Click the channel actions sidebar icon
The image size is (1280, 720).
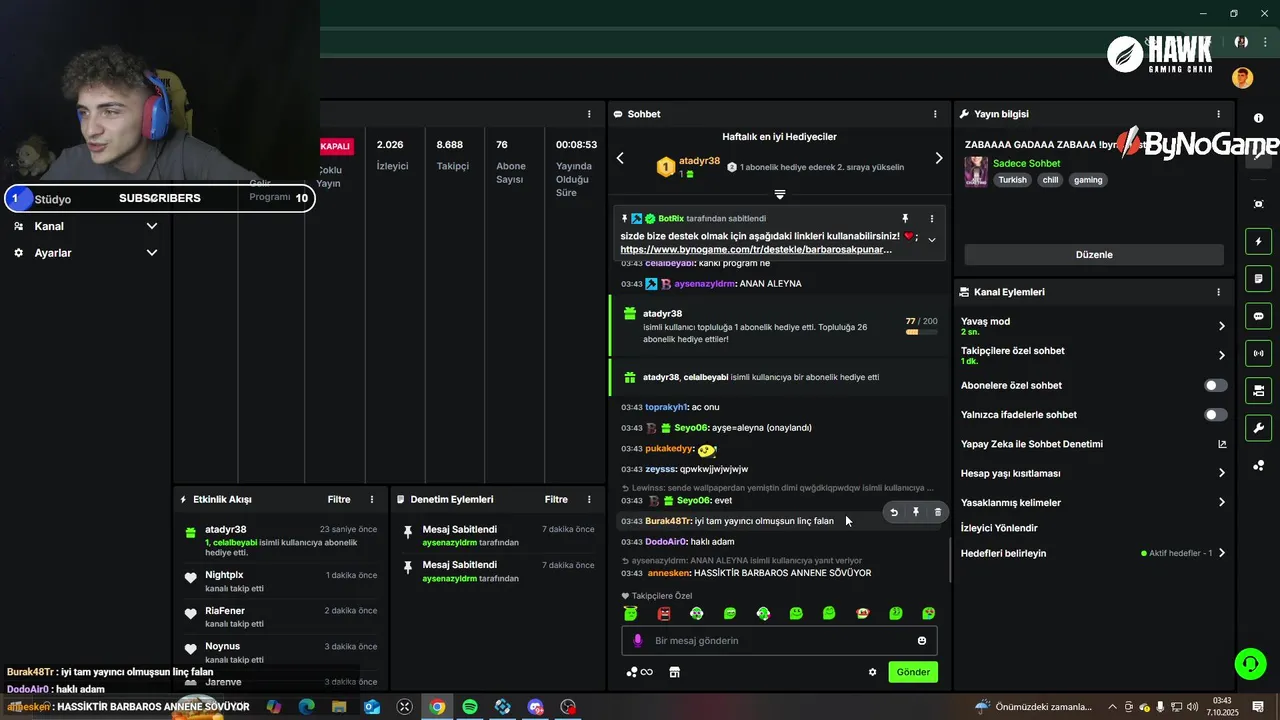tap(1258, 390)
